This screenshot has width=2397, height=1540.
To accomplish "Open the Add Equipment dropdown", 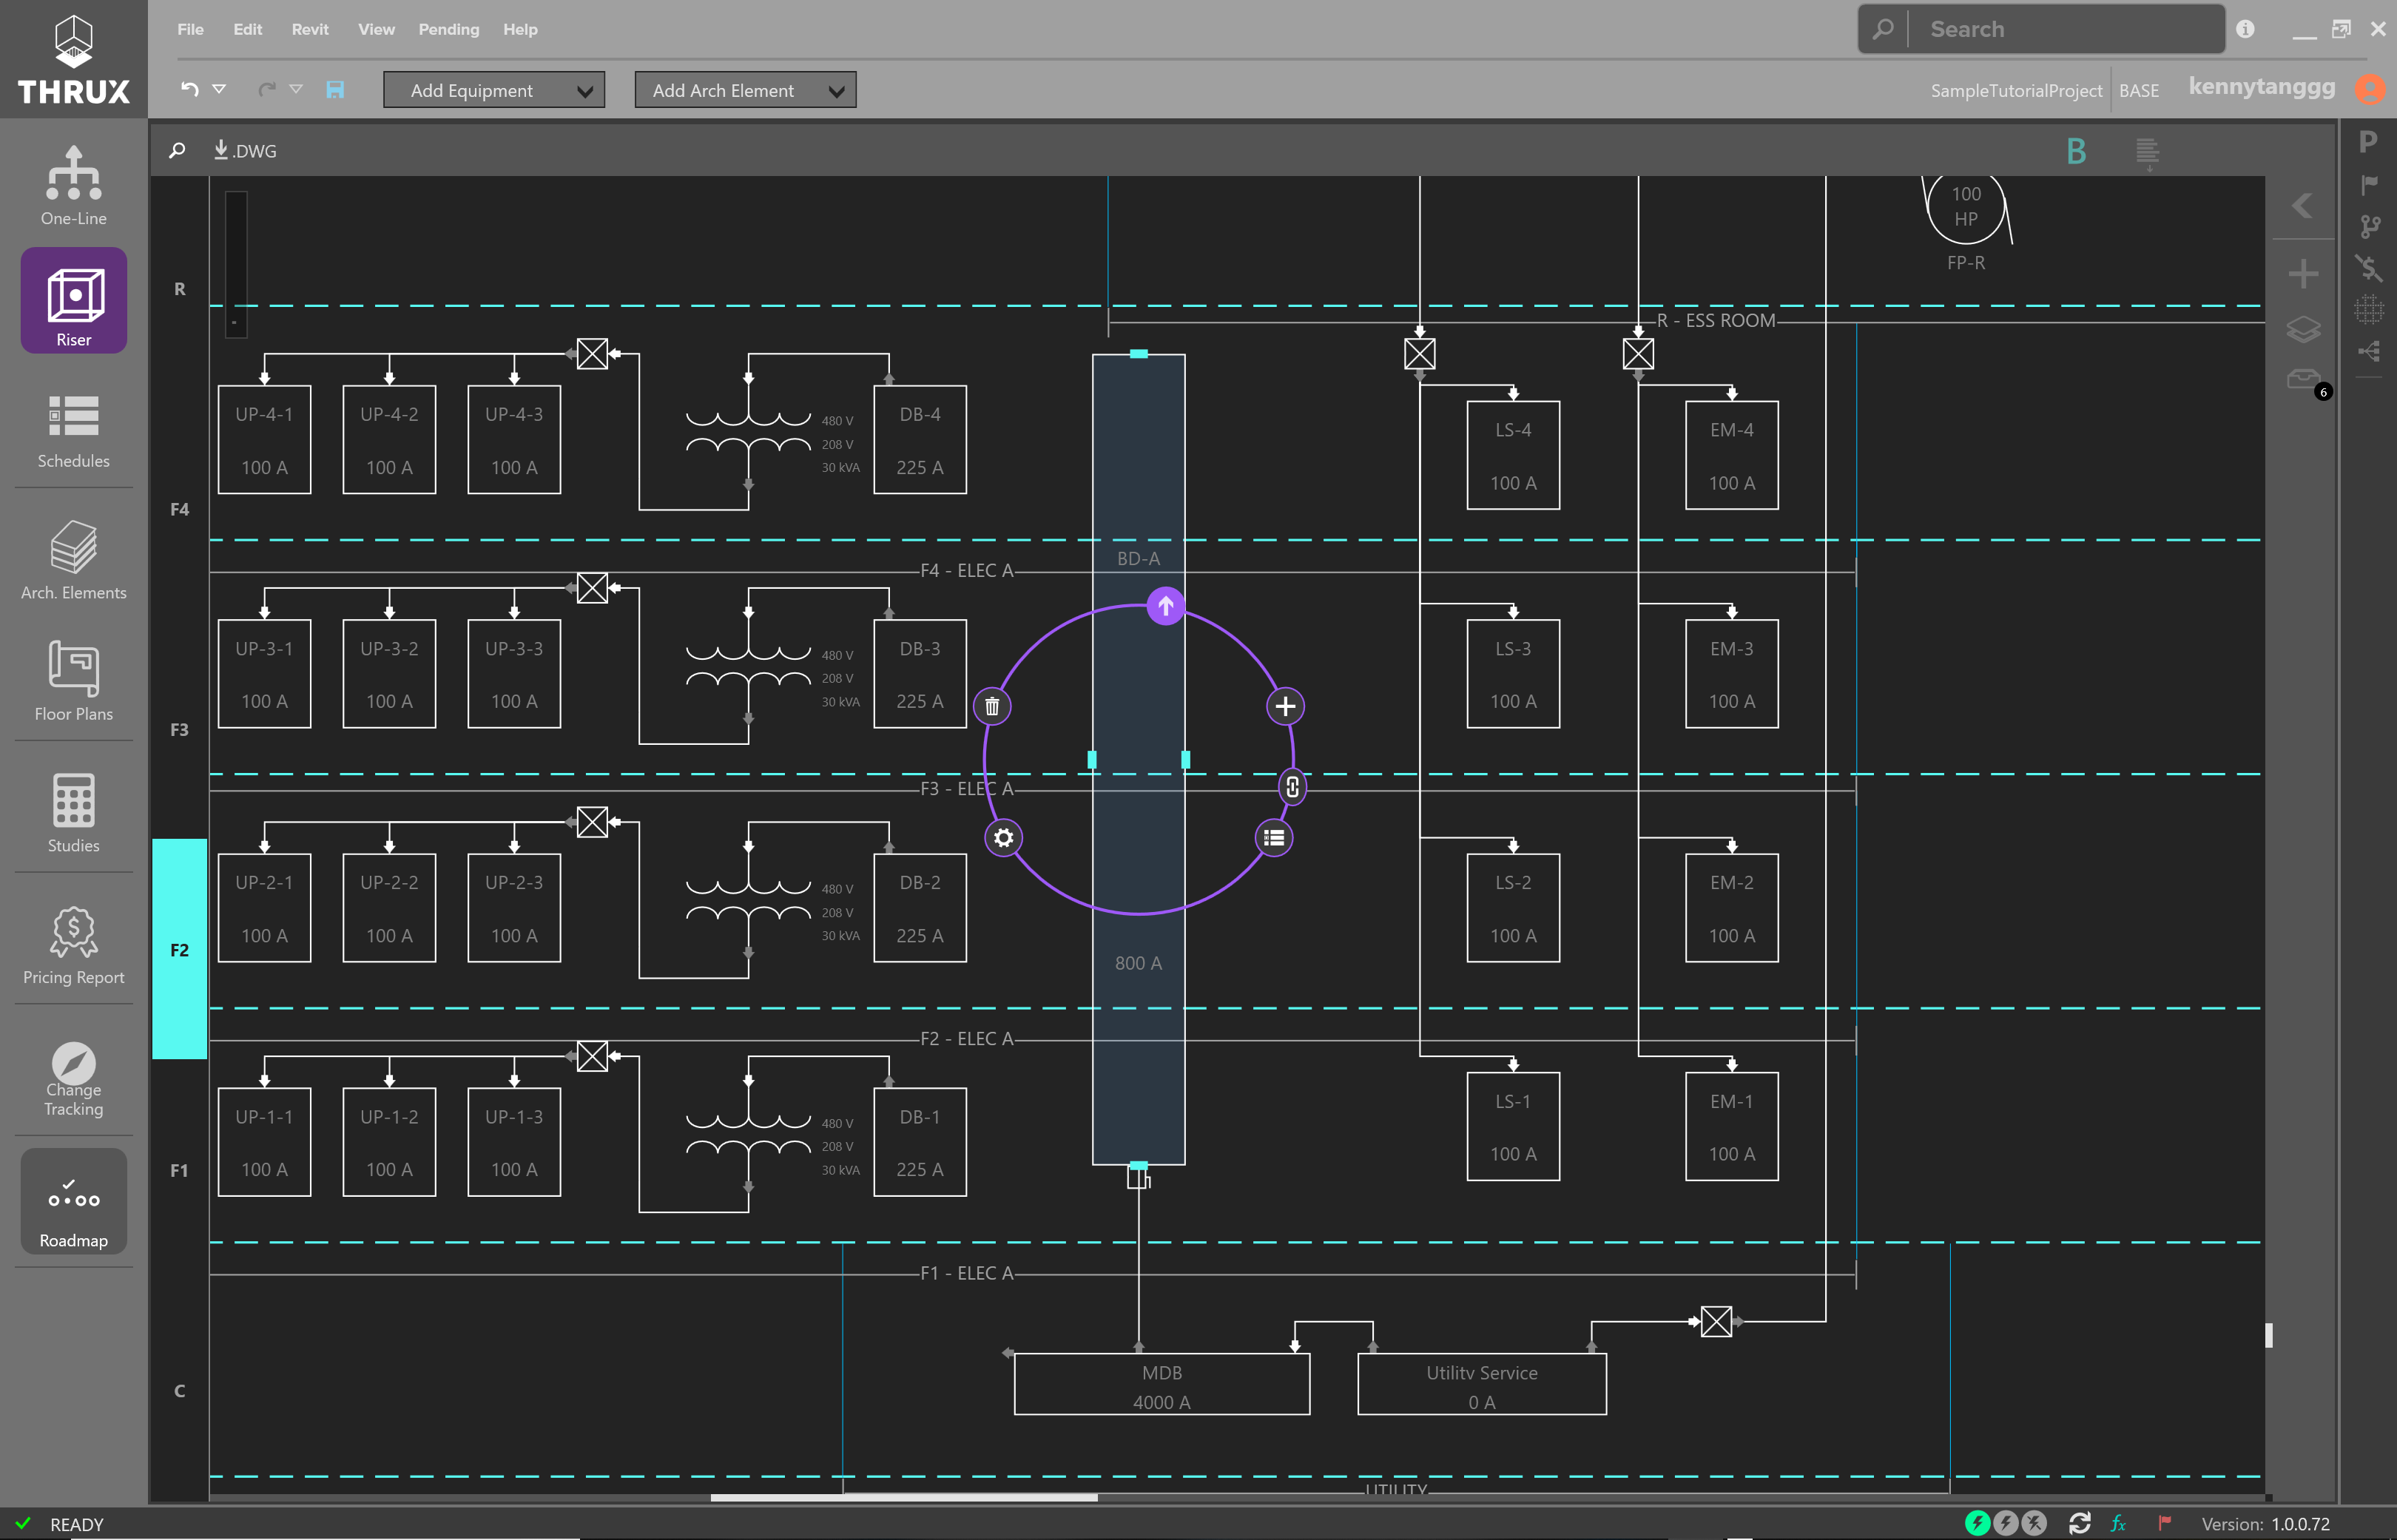I will (x=494, y=90).
